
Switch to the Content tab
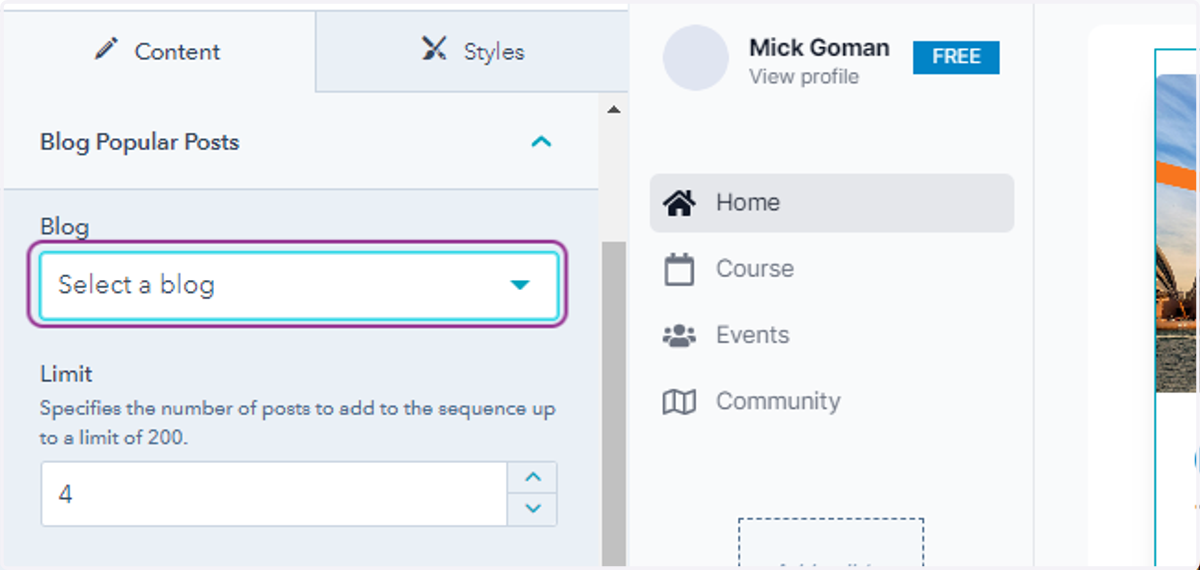(158, 51)
